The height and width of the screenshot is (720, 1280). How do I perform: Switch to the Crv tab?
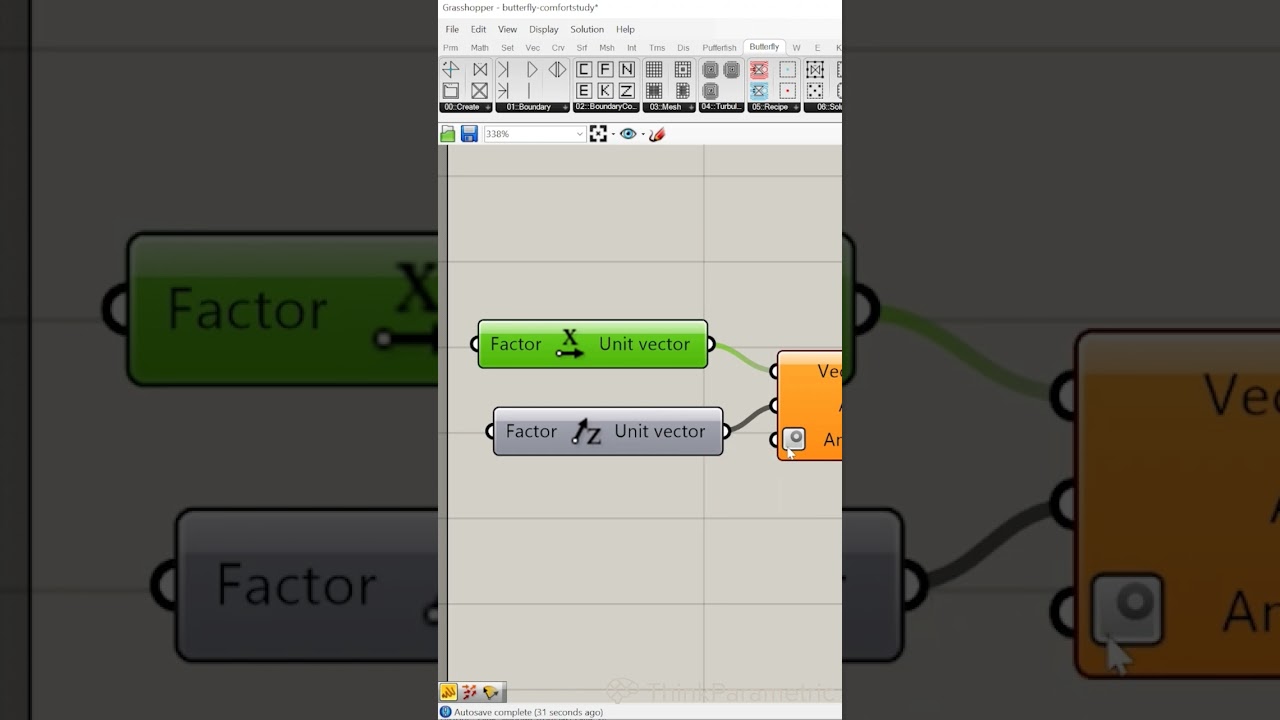coord(558,48)
